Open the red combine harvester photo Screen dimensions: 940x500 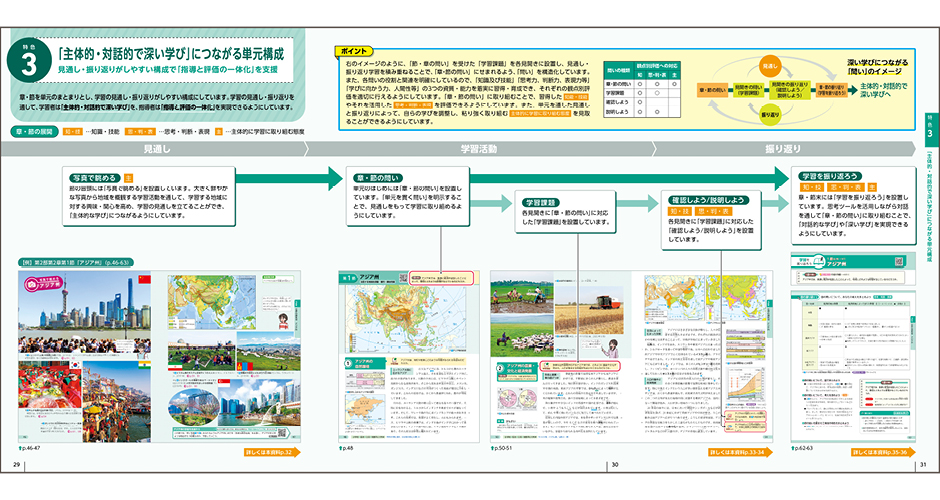pos(588,309)
